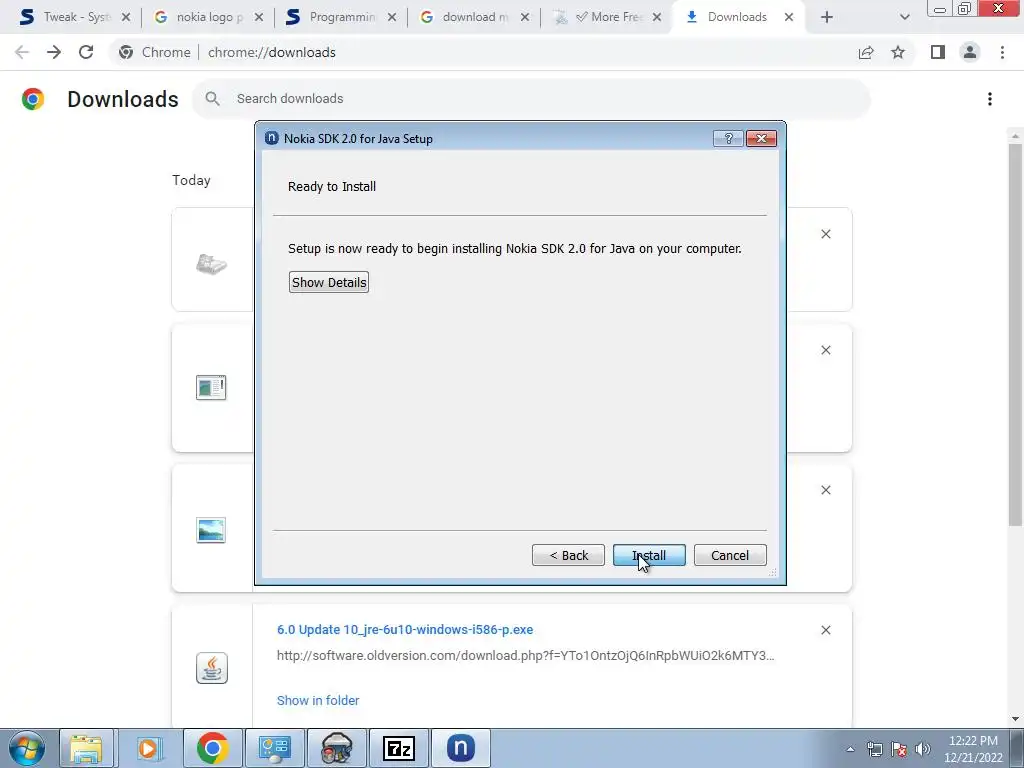Screen dimensions: 1024x768
Task: Open Windows Media Player from taskbar
Action: (149, 748)
